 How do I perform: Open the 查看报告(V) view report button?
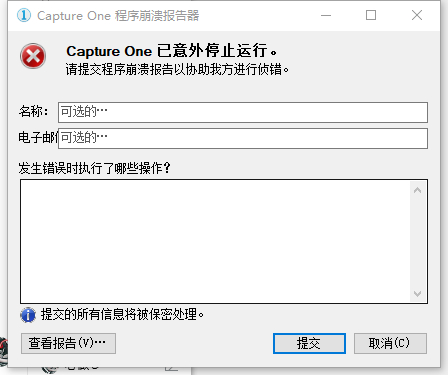(68, 343)
